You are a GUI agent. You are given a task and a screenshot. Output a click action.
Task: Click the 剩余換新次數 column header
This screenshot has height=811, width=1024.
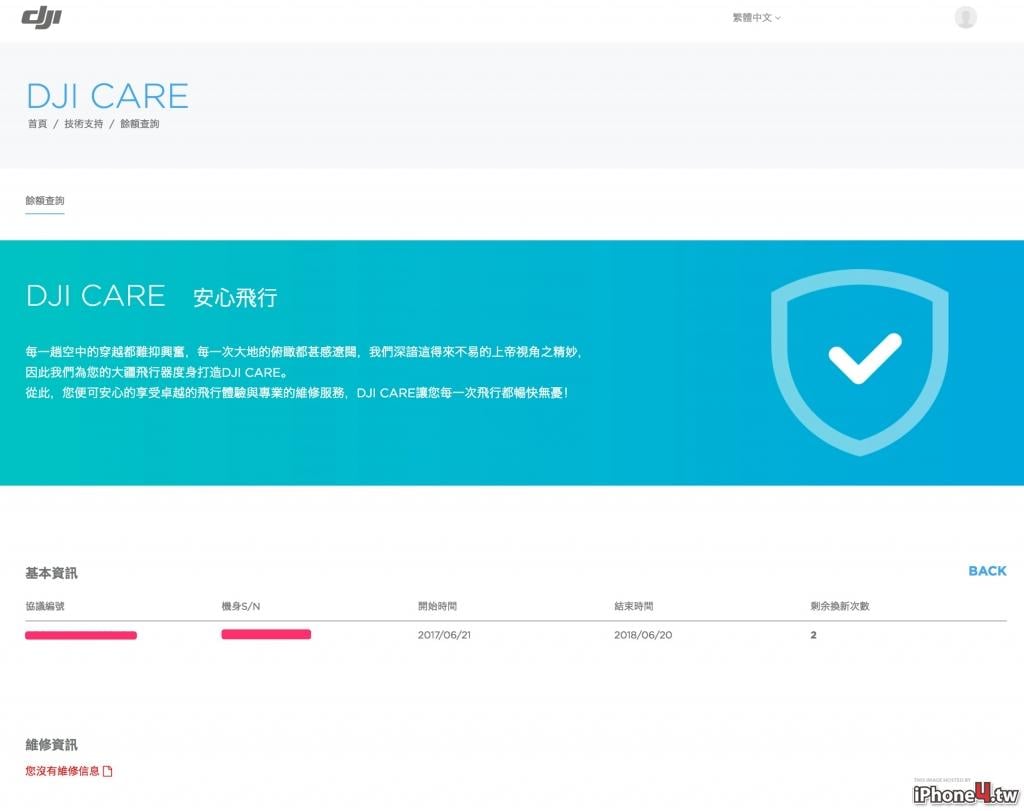(840, 606)
